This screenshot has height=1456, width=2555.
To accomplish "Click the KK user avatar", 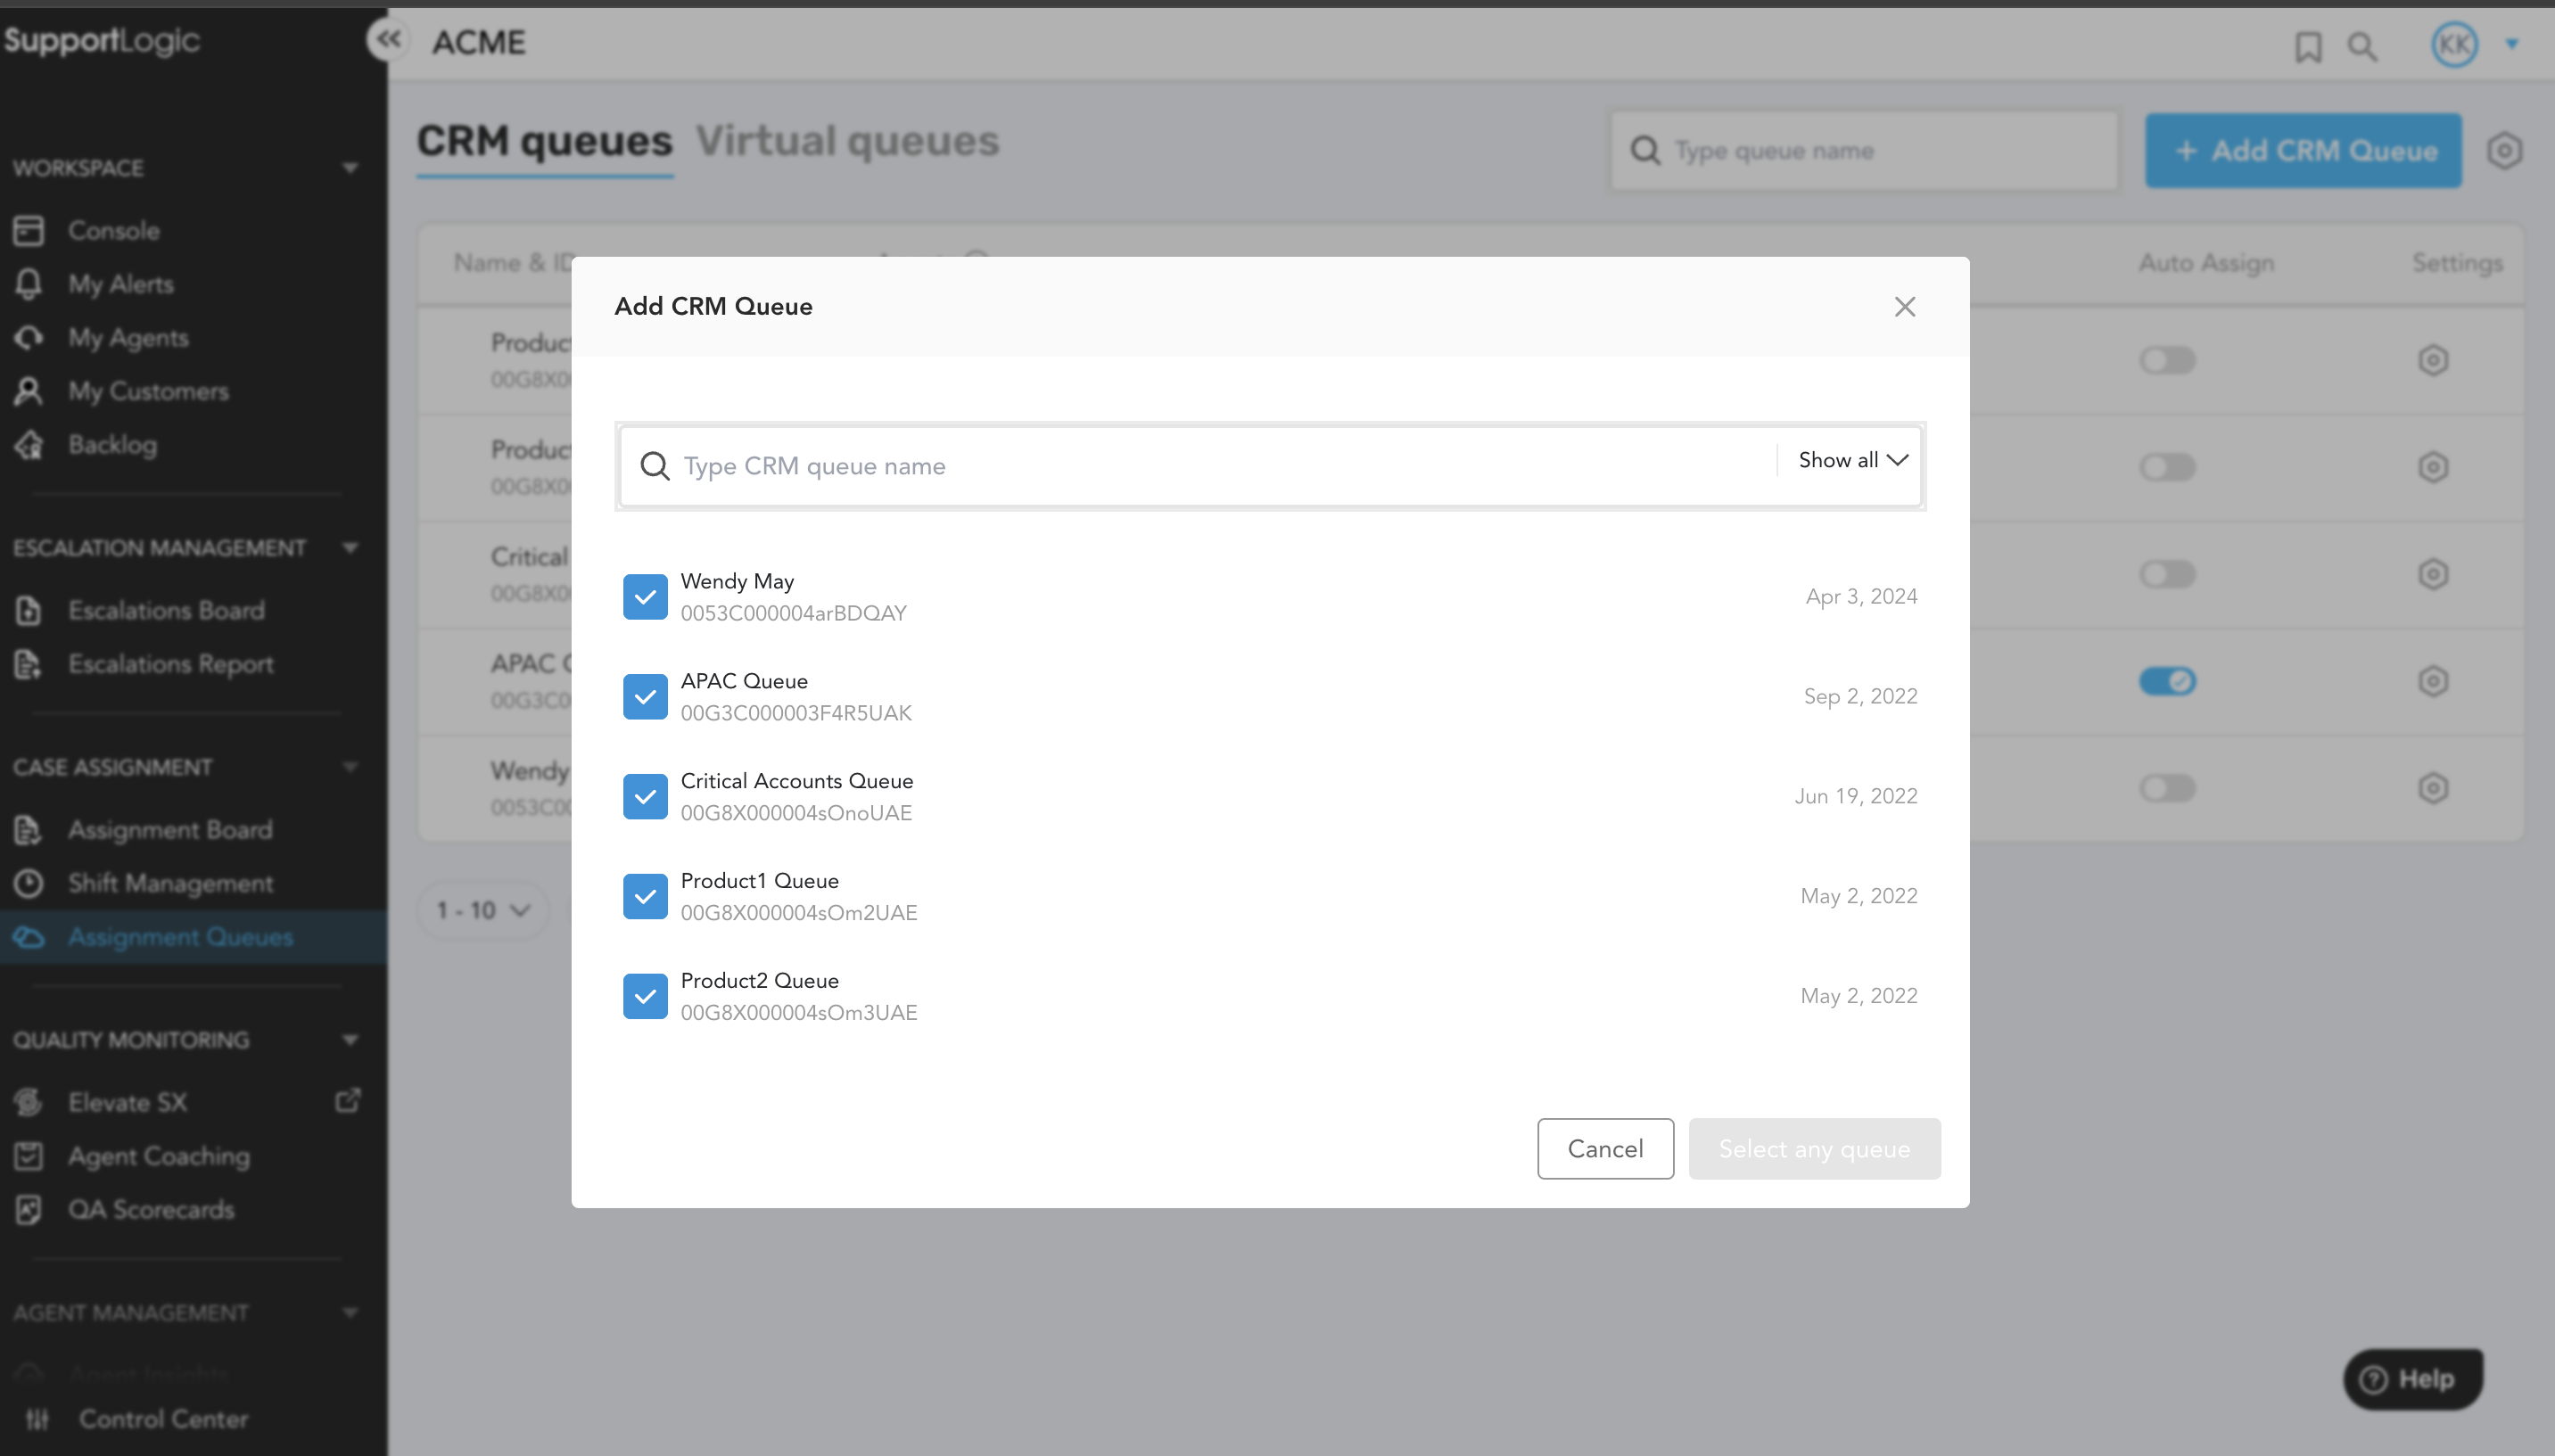I will [x=2454, y=44].
